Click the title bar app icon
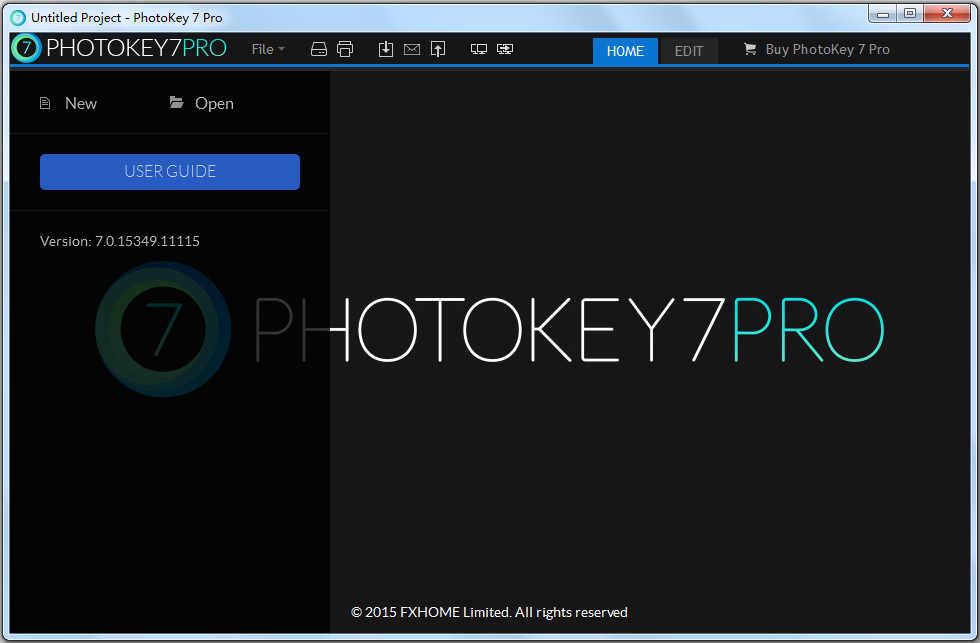Image resolution: width=980 pixels, height=643 pixels. [18, 17]
